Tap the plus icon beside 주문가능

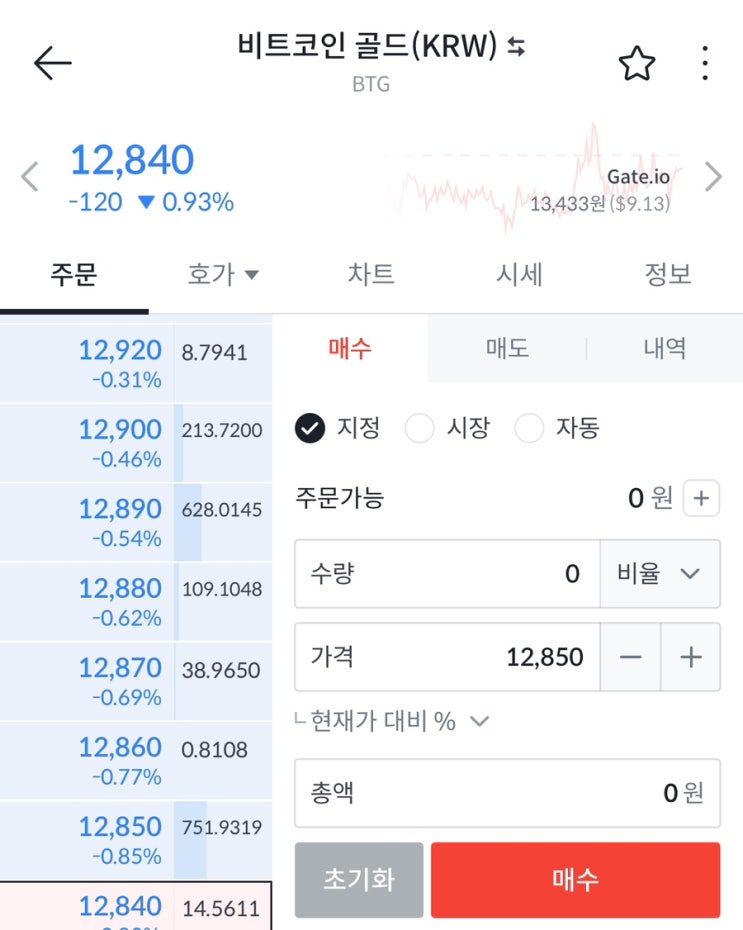(x=701, y=498)
